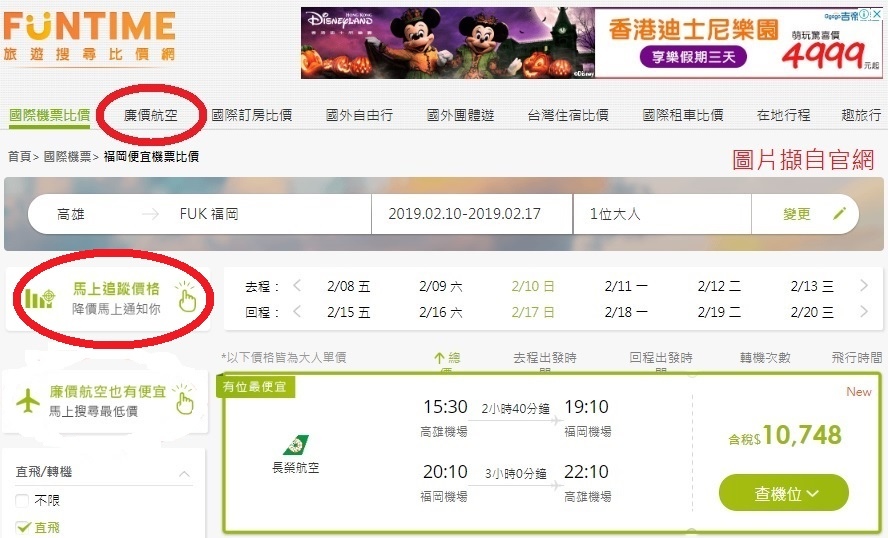Select the 2/11 一 departure date

(626, 286)
